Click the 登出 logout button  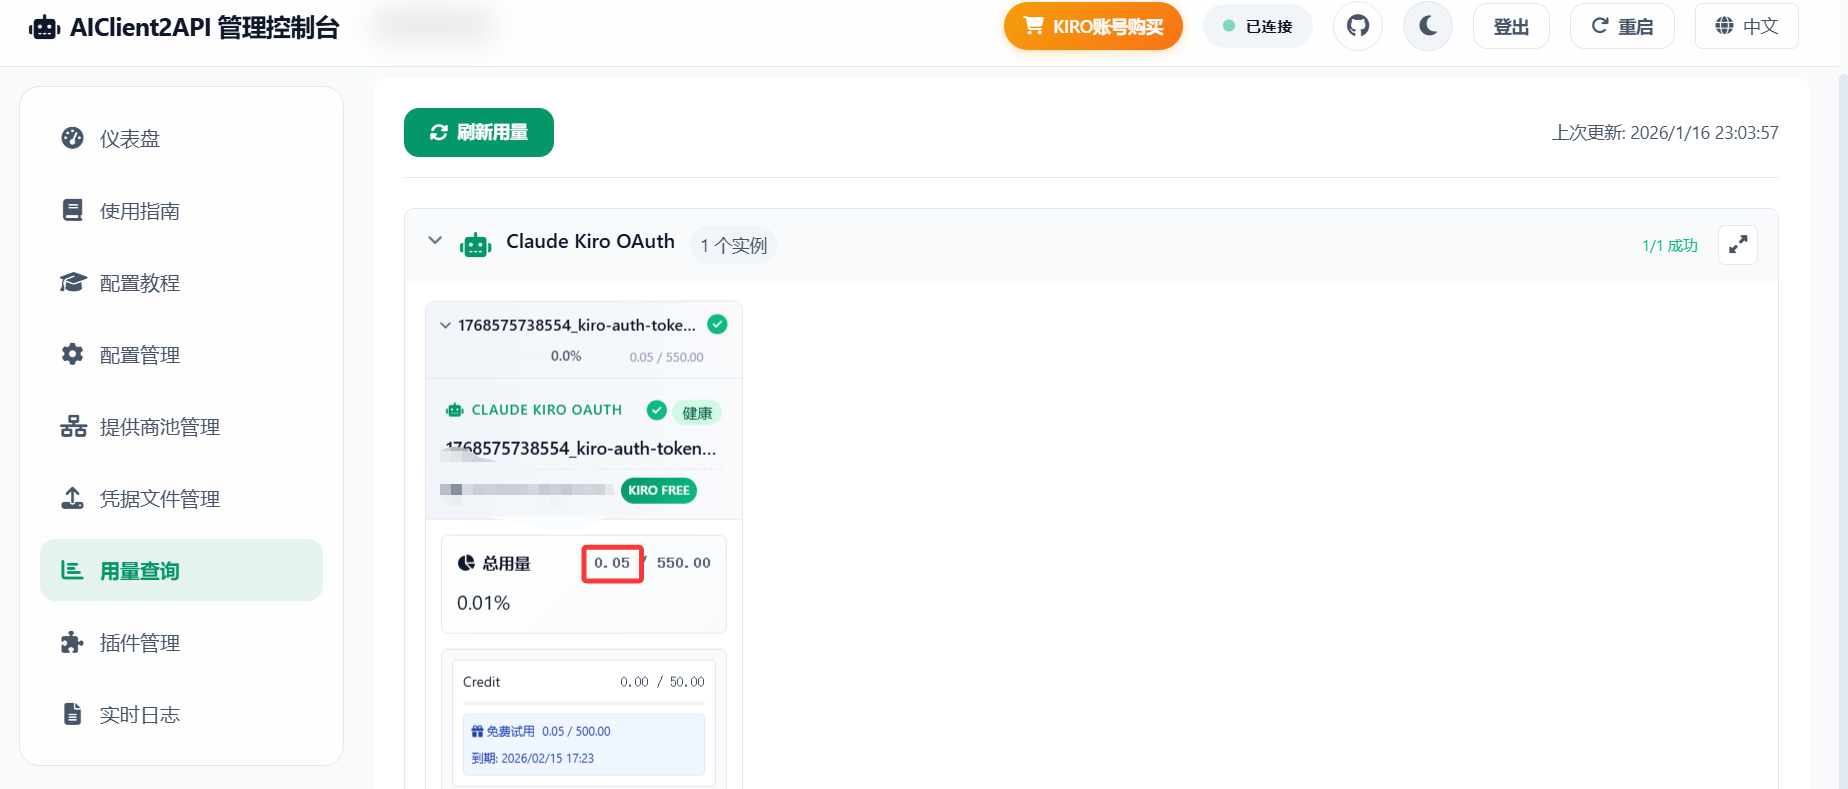tap(1511, 26)
